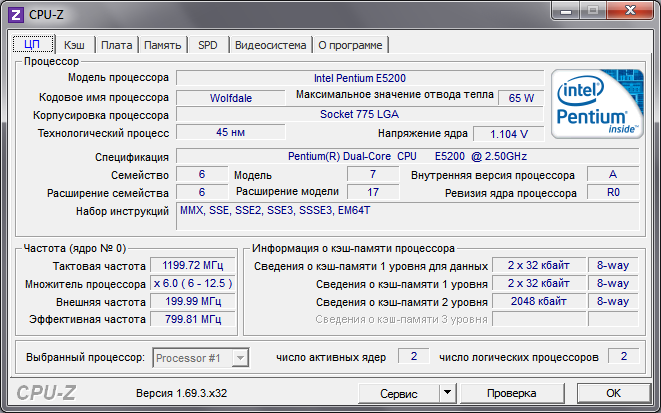Image resolution: width=661 pixels, height=413 pixels.
Task: Open the Сервис dropdown arrow
Action: (x=447, y=393)
